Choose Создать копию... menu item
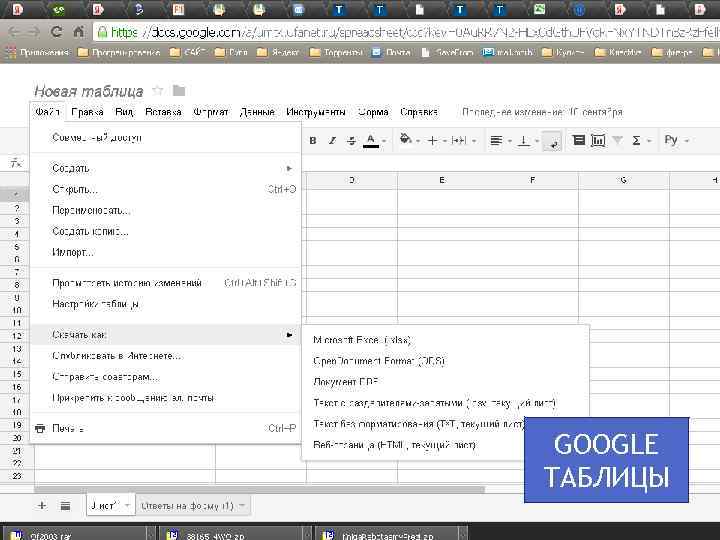Viewport: 720px width, 540px height. tap(166, 231)
